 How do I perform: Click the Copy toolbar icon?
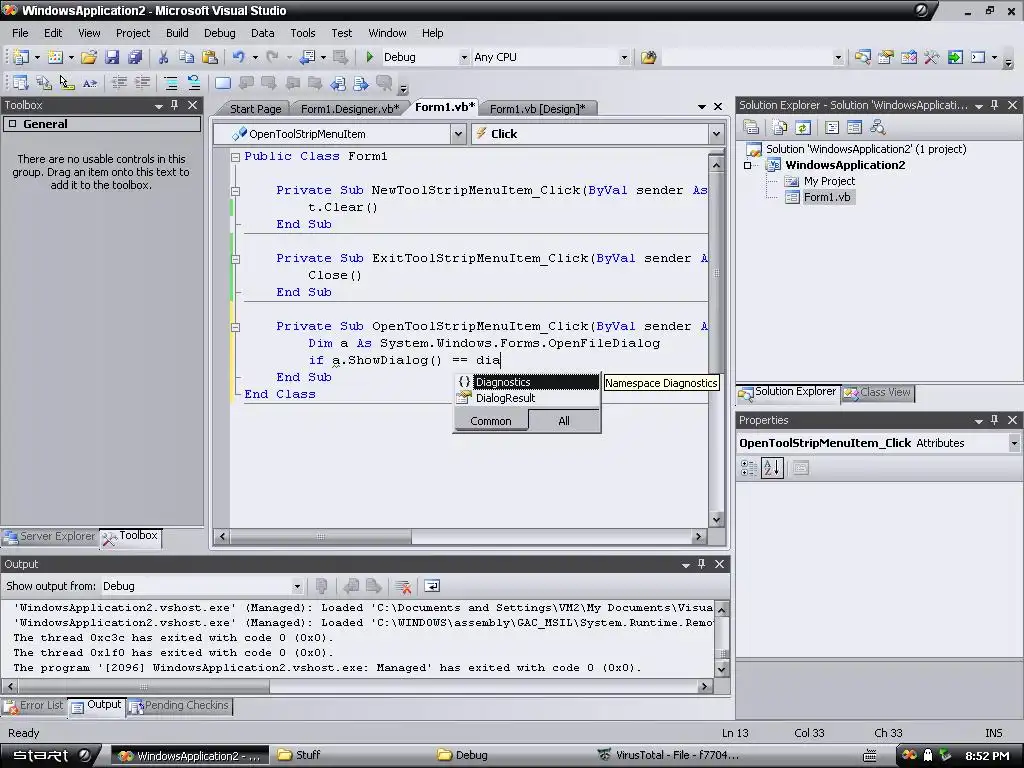coord(186,57)
